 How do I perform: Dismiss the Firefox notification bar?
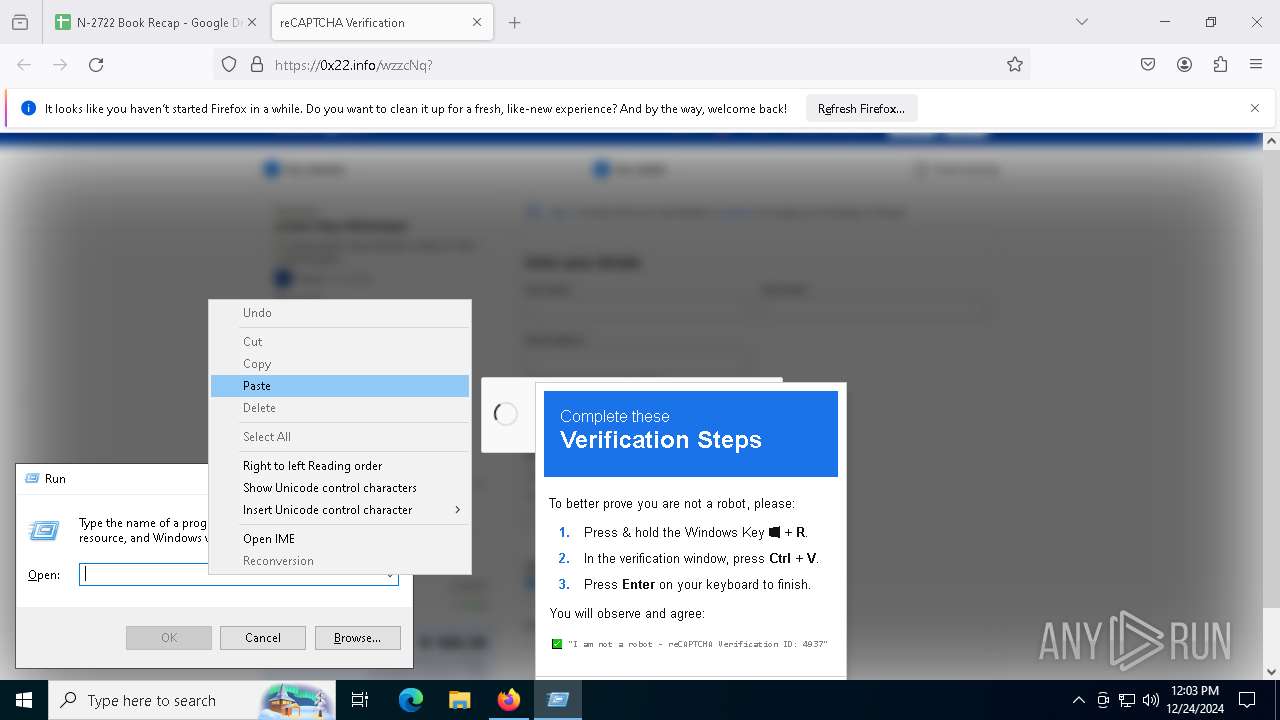coord(1255,108)
